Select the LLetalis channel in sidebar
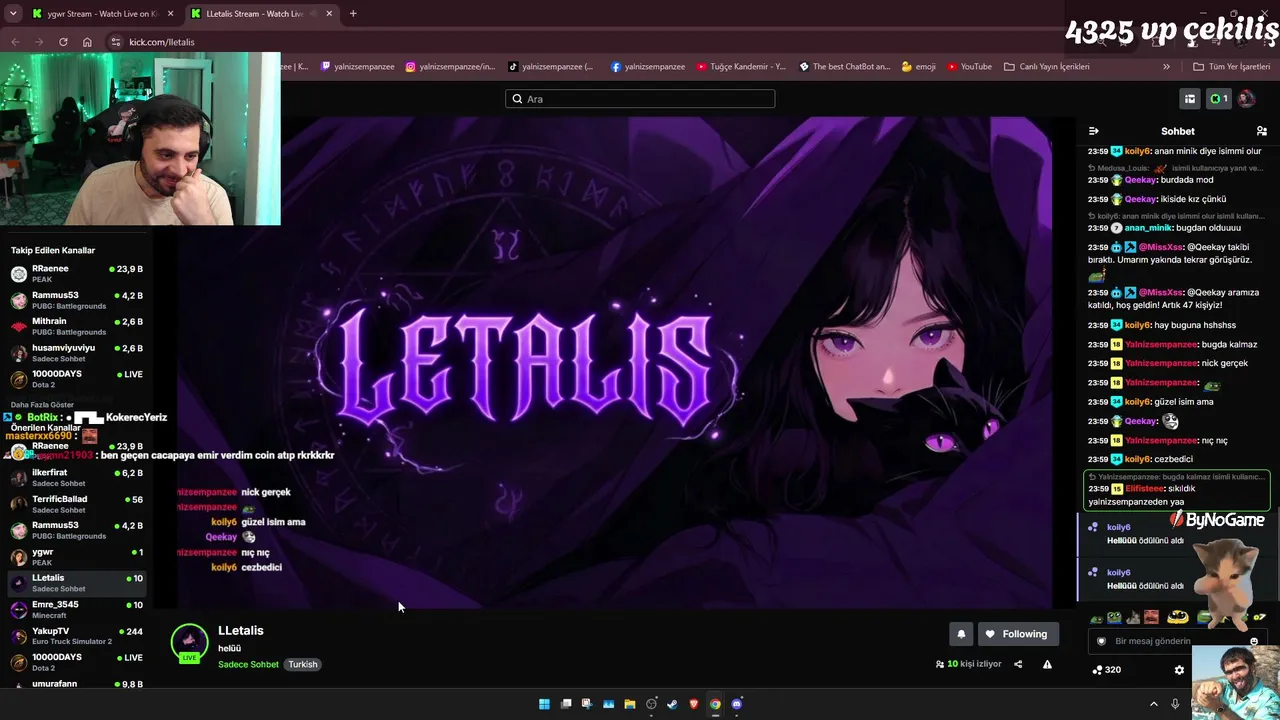 tap(76, 583)
